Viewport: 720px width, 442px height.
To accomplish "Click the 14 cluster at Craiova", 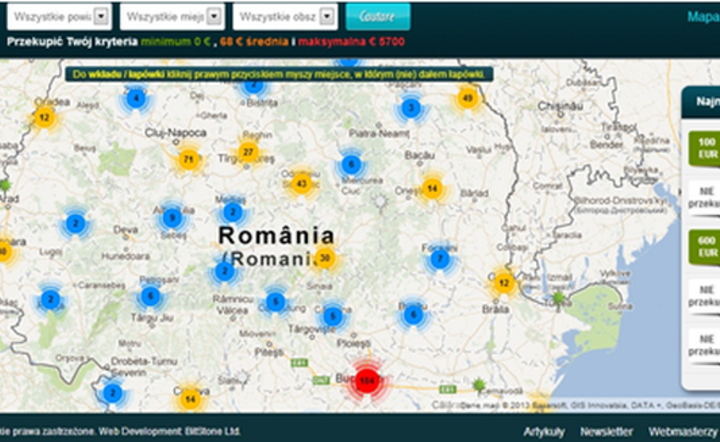I will [190, 399].
